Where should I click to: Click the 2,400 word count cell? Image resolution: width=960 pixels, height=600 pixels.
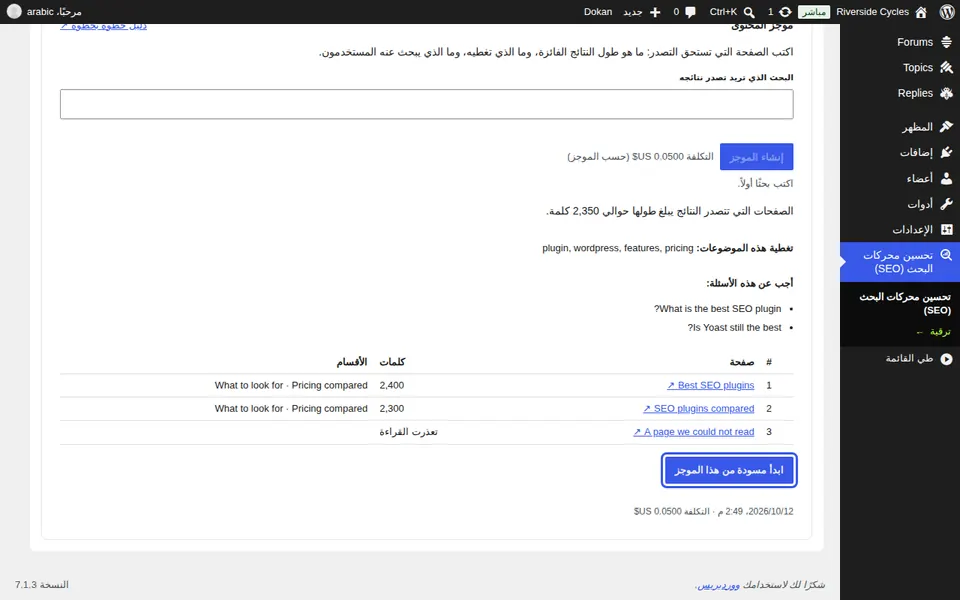click(x=392, y=385)
